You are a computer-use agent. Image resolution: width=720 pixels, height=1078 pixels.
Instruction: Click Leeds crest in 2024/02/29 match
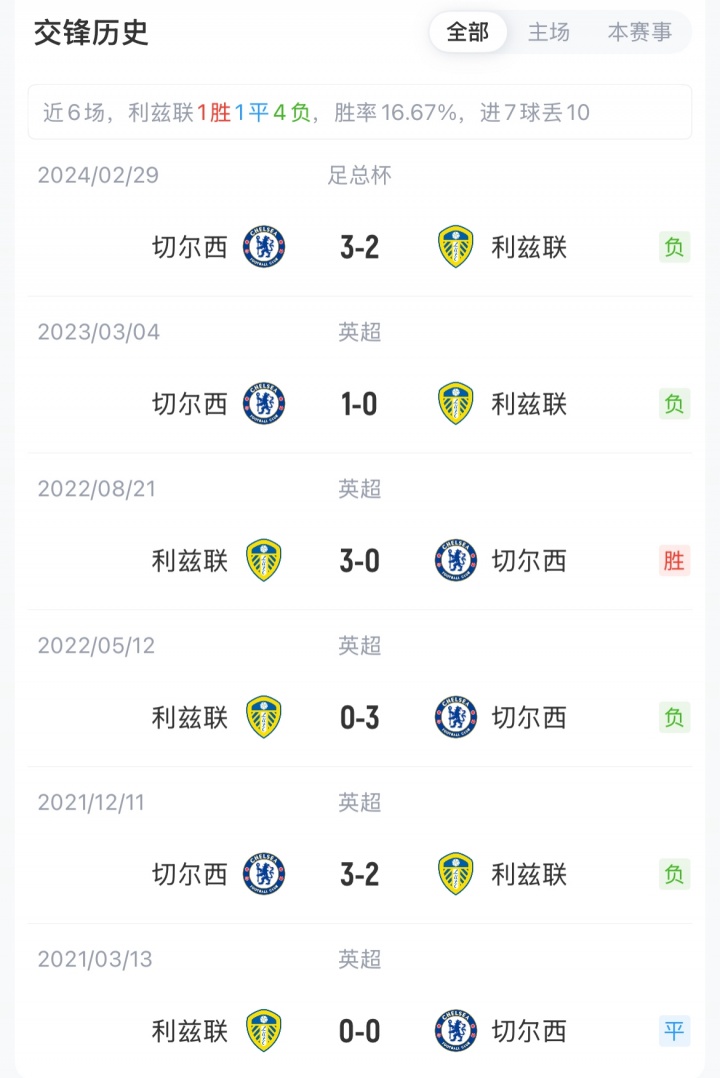point(456,247)
